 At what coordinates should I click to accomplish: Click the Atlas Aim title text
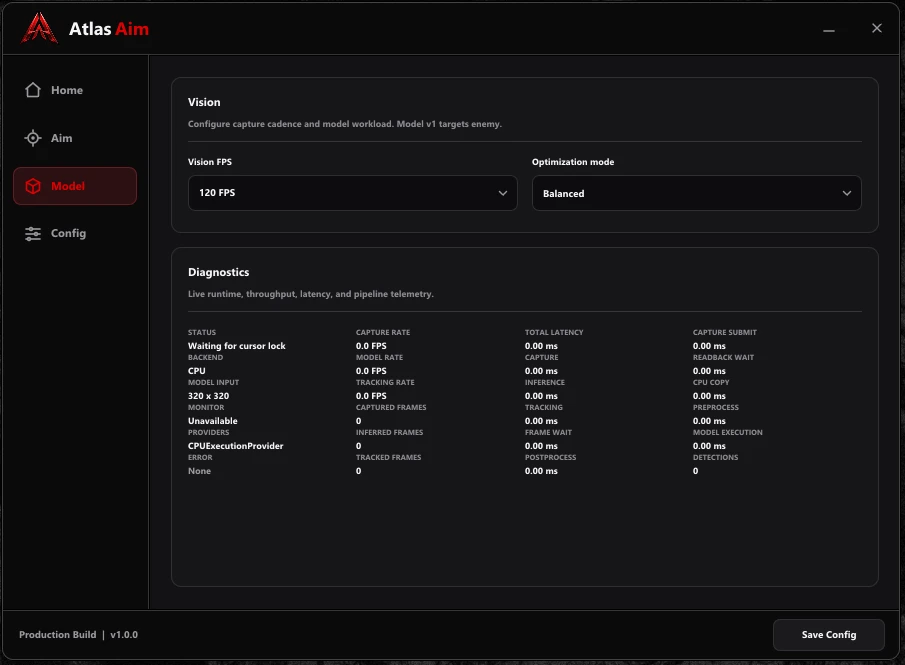(x=109, y=29)
